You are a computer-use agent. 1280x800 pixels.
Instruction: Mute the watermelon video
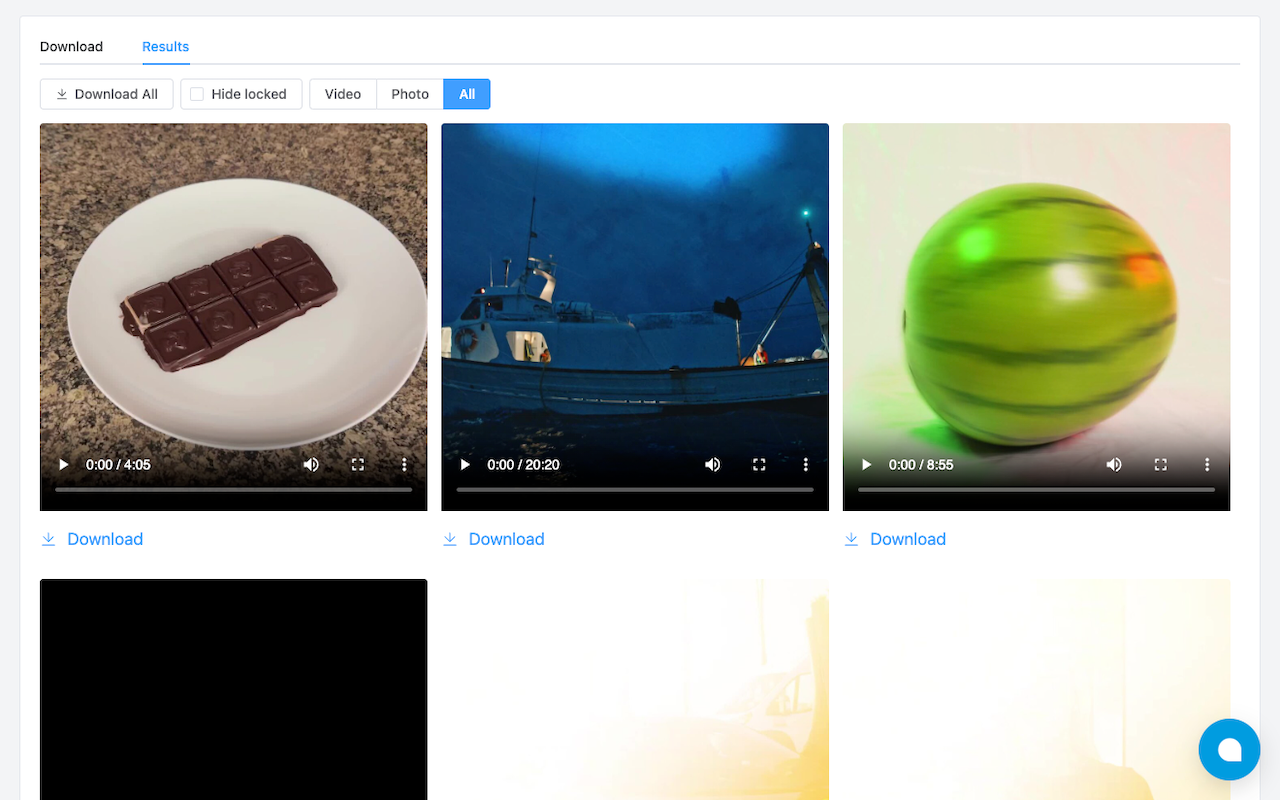[1114, 465]
